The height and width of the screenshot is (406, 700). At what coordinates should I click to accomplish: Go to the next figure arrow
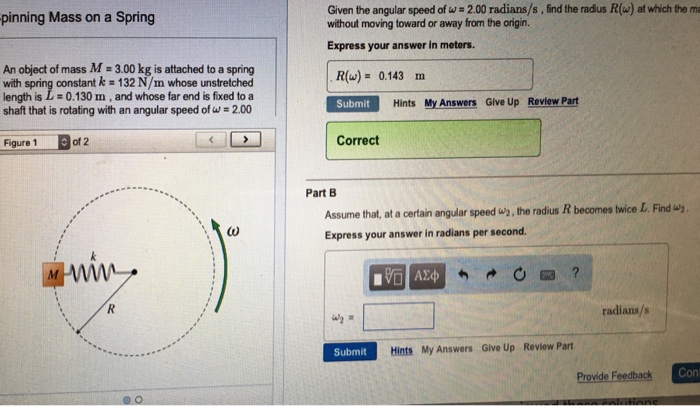[246, 140]
